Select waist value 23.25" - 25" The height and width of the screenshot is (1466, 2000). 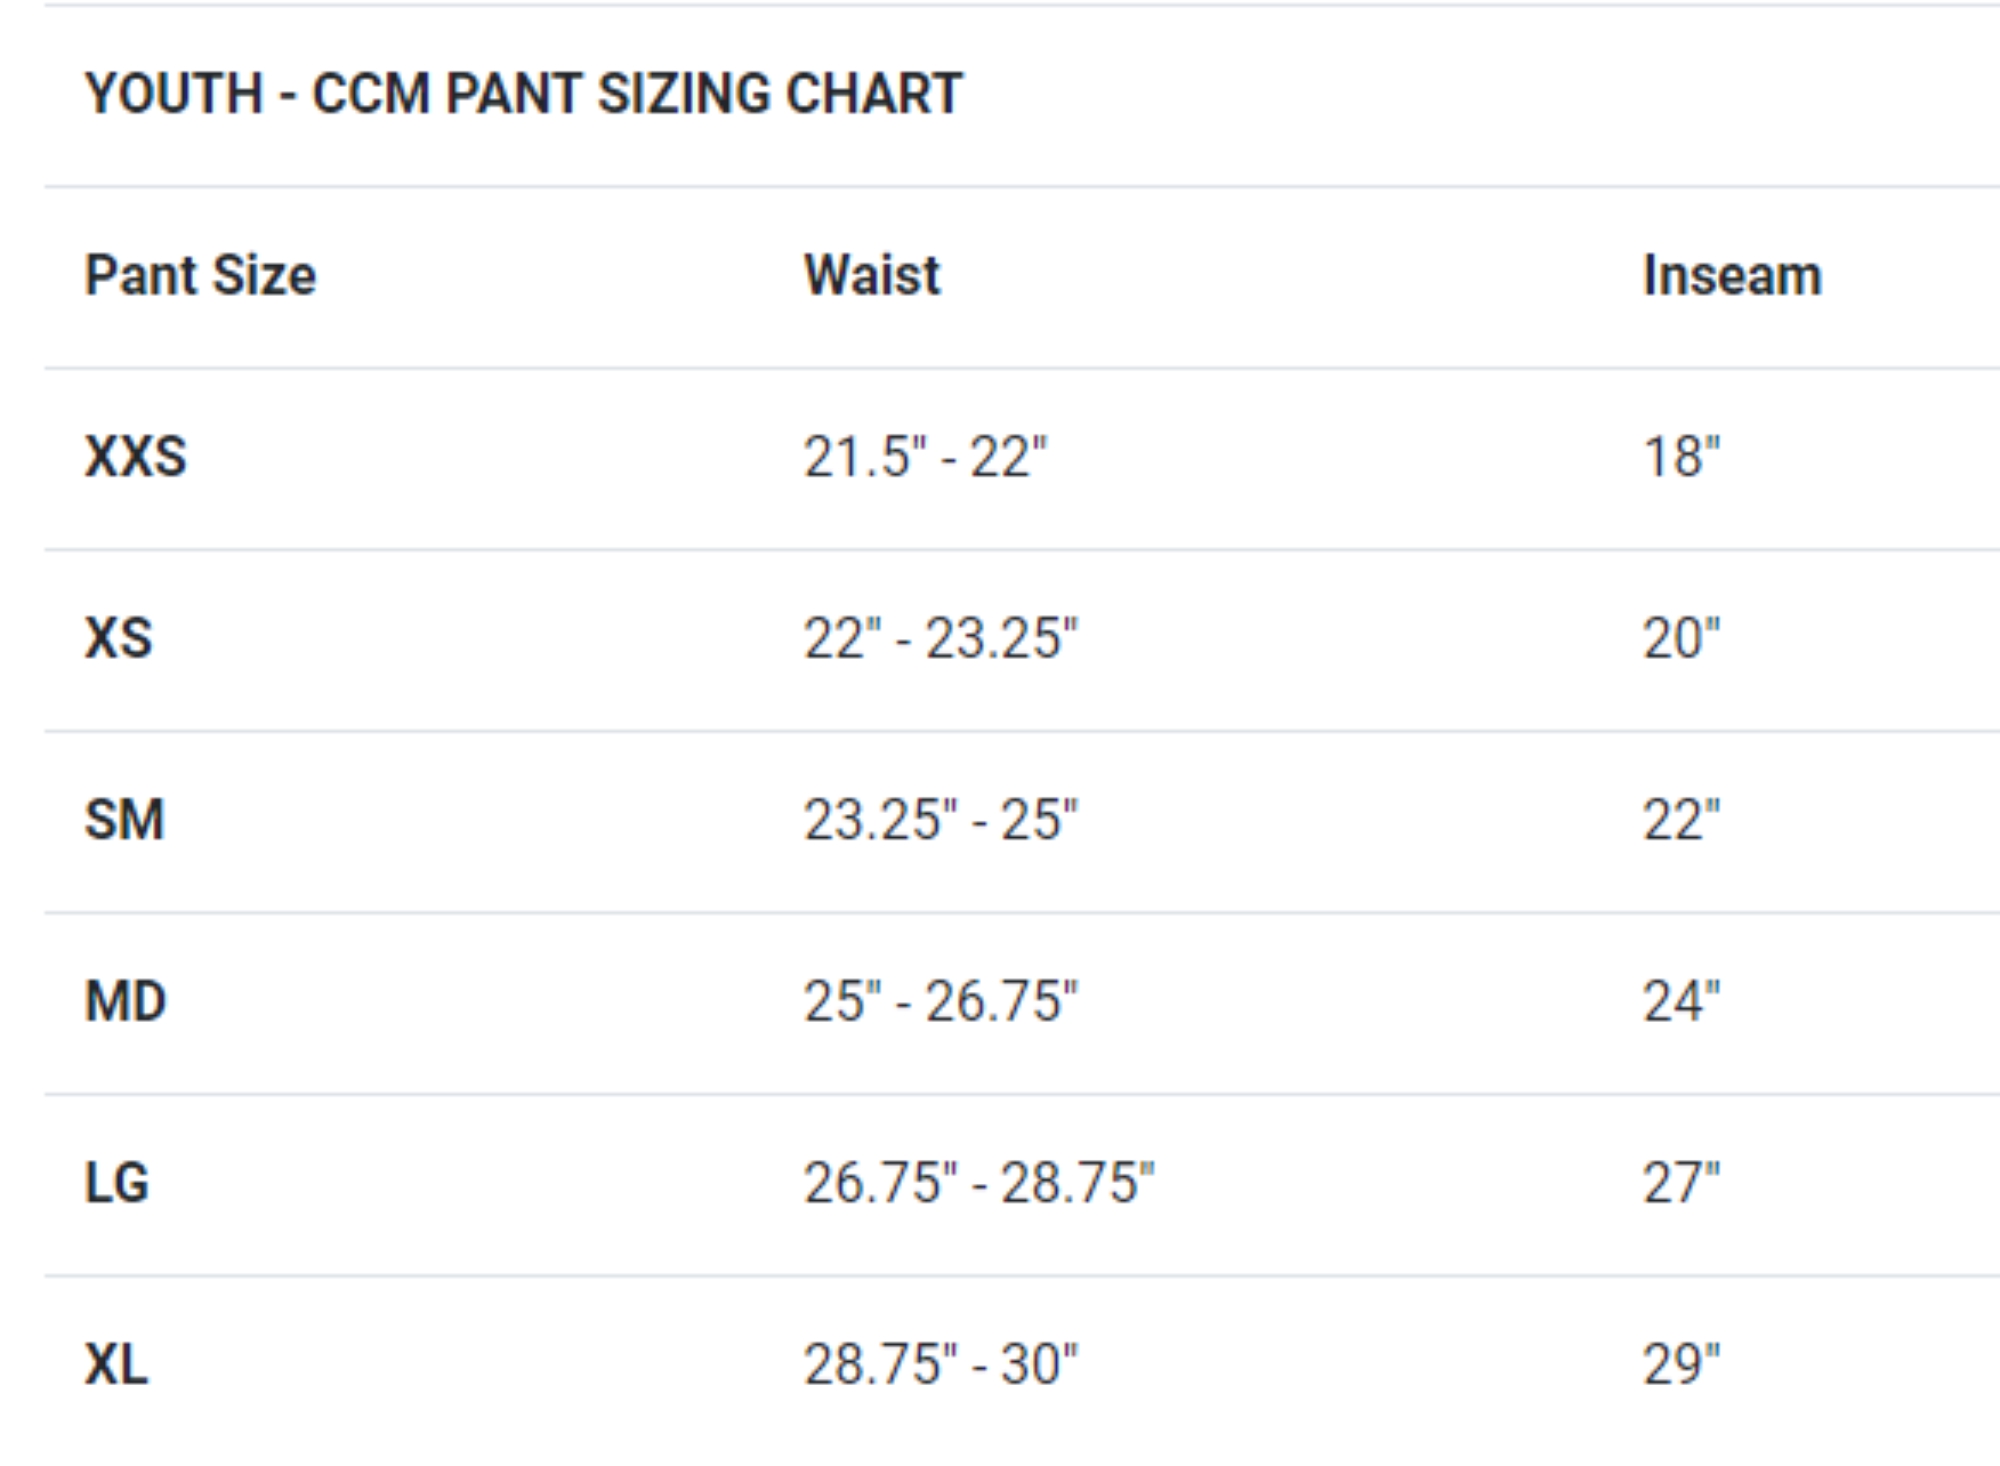pos(941,820)
